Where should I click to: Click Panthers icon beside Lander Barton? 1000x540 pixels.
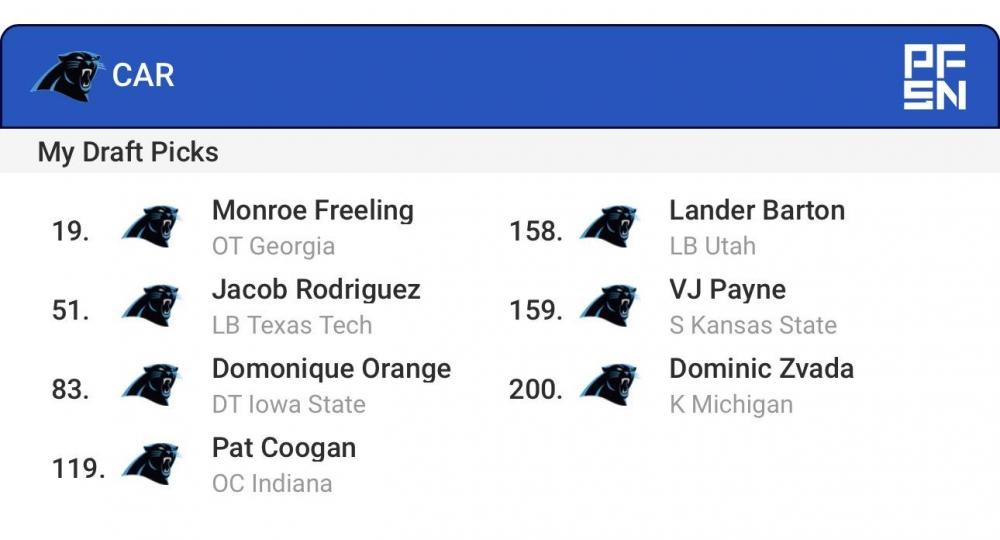click(x=609, y=227)
